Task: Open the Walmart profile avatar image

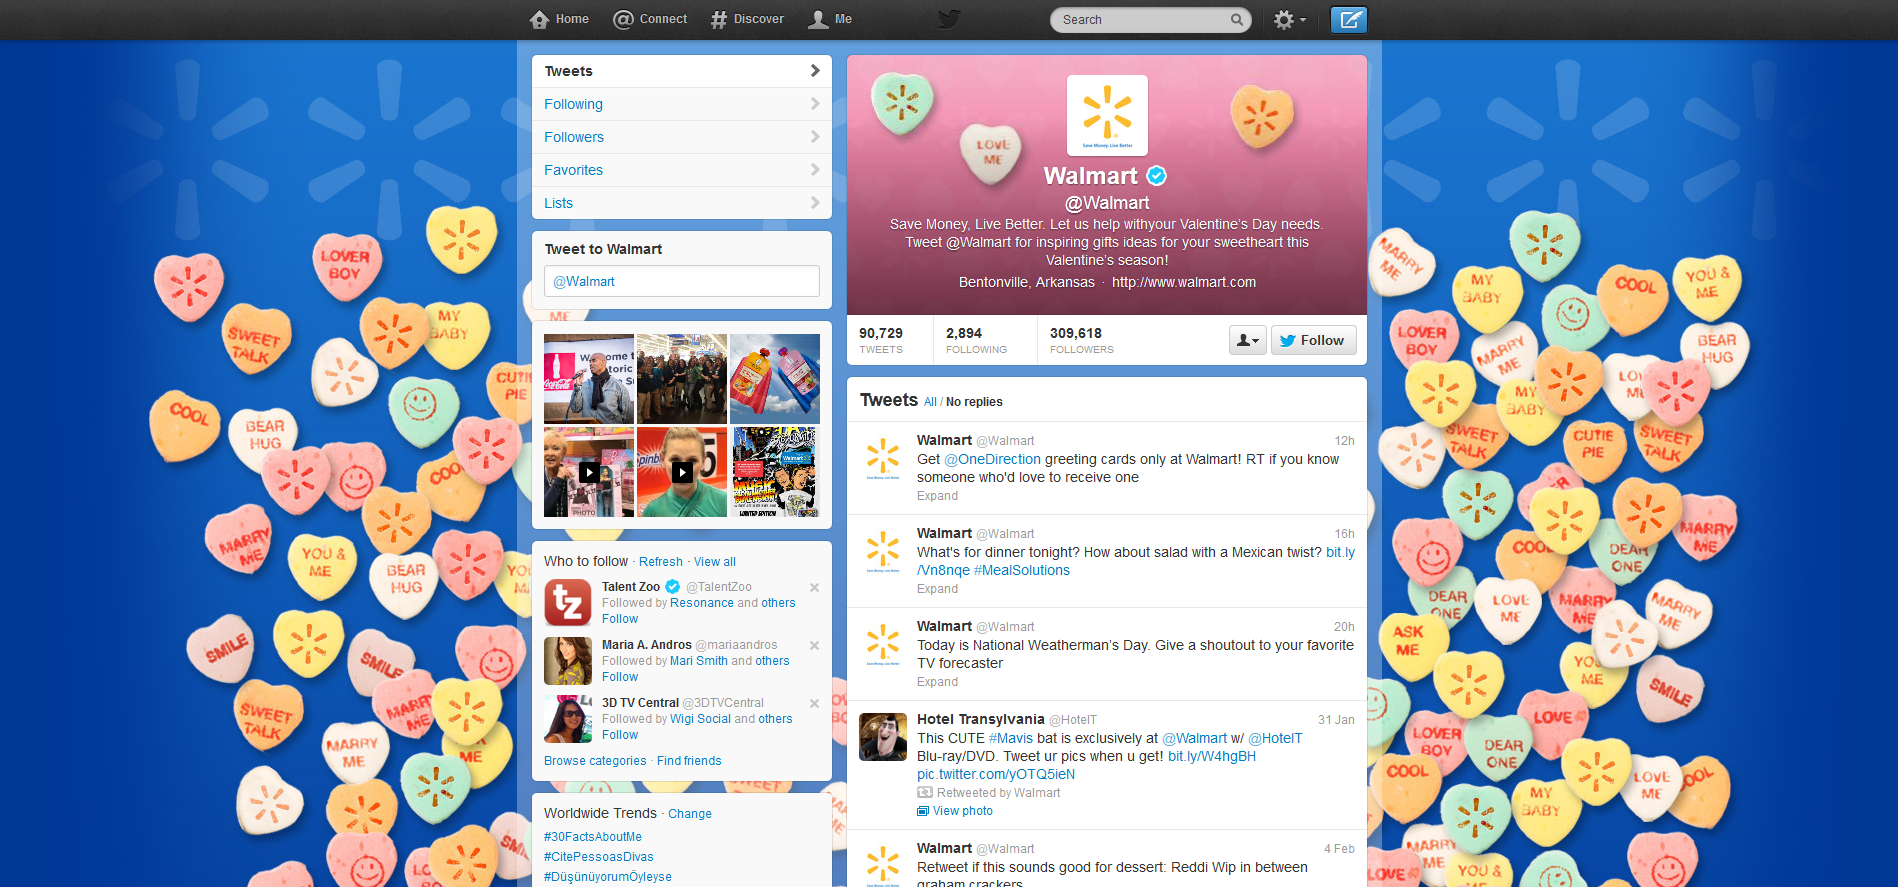Action: click(x=1107, y=115)
